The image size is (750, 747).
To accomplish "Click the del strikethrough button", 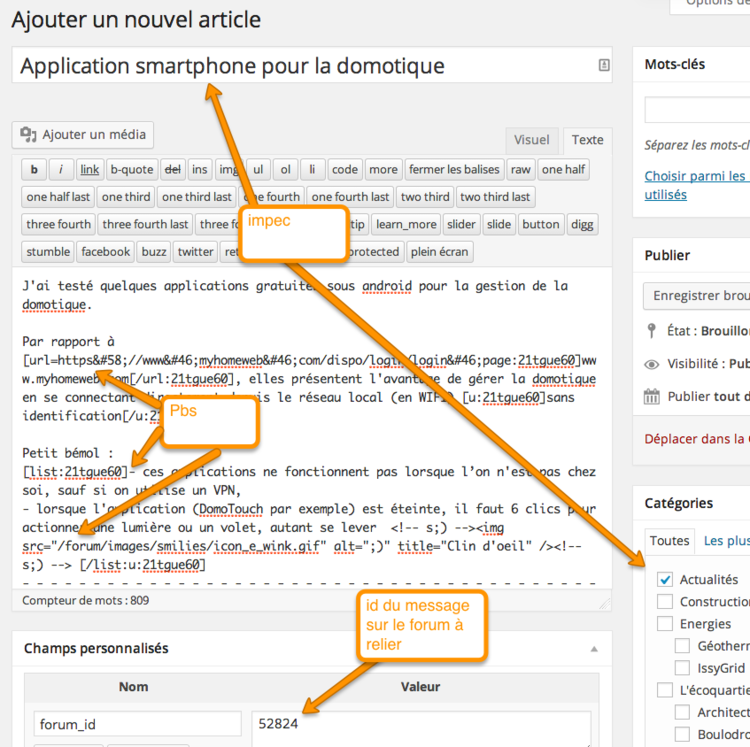I will pyautogui.click(x=173, y=170).
